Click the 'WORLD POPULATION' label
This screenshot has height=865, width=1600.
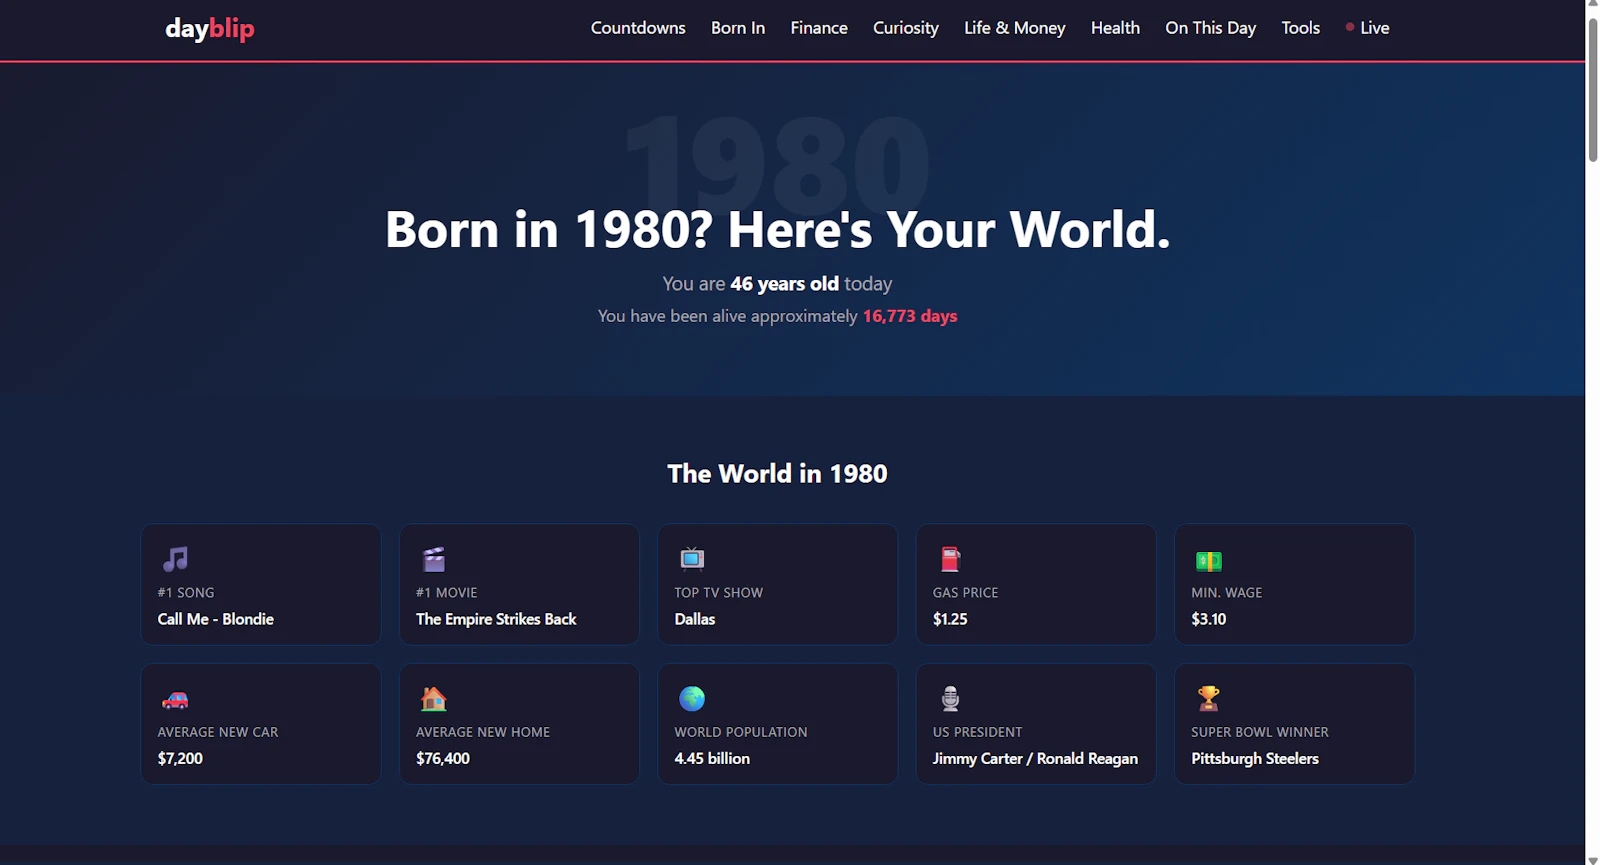click(741, 732)
